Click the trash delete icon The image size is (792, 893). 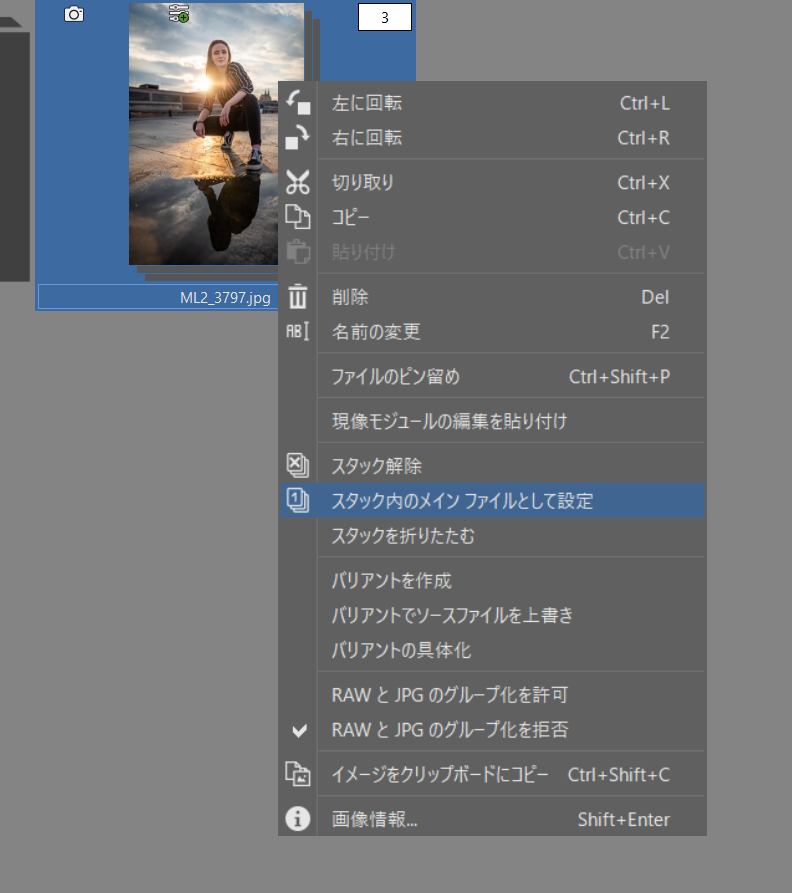pos(298,297)
